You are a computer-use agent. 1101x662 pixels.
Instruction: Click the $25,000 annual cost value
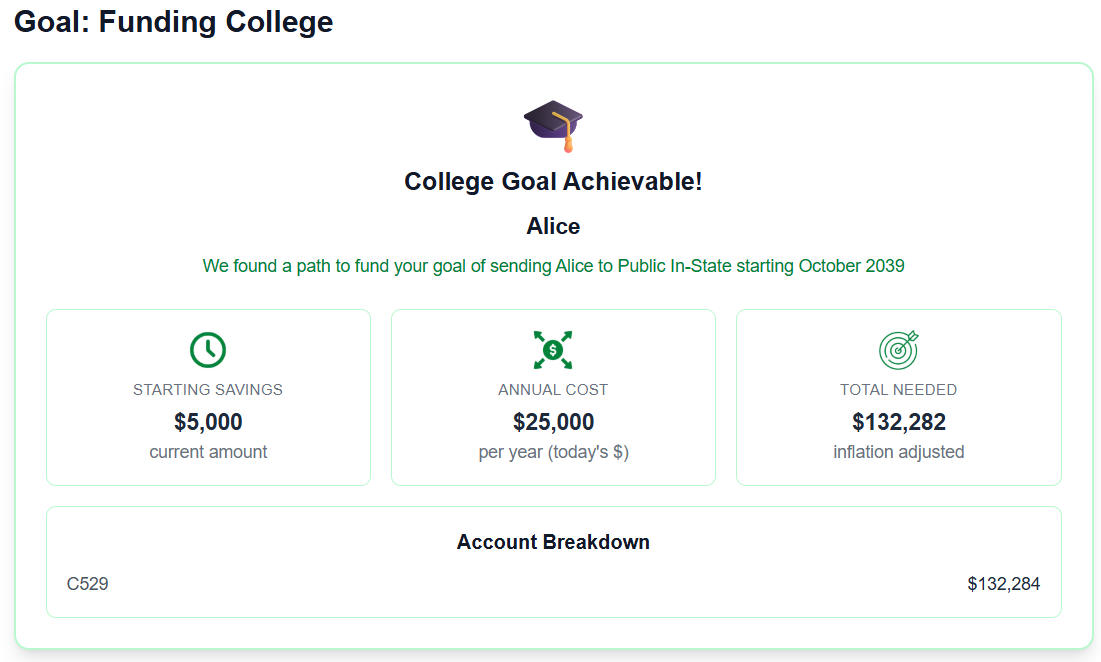(x=553, y=422)
